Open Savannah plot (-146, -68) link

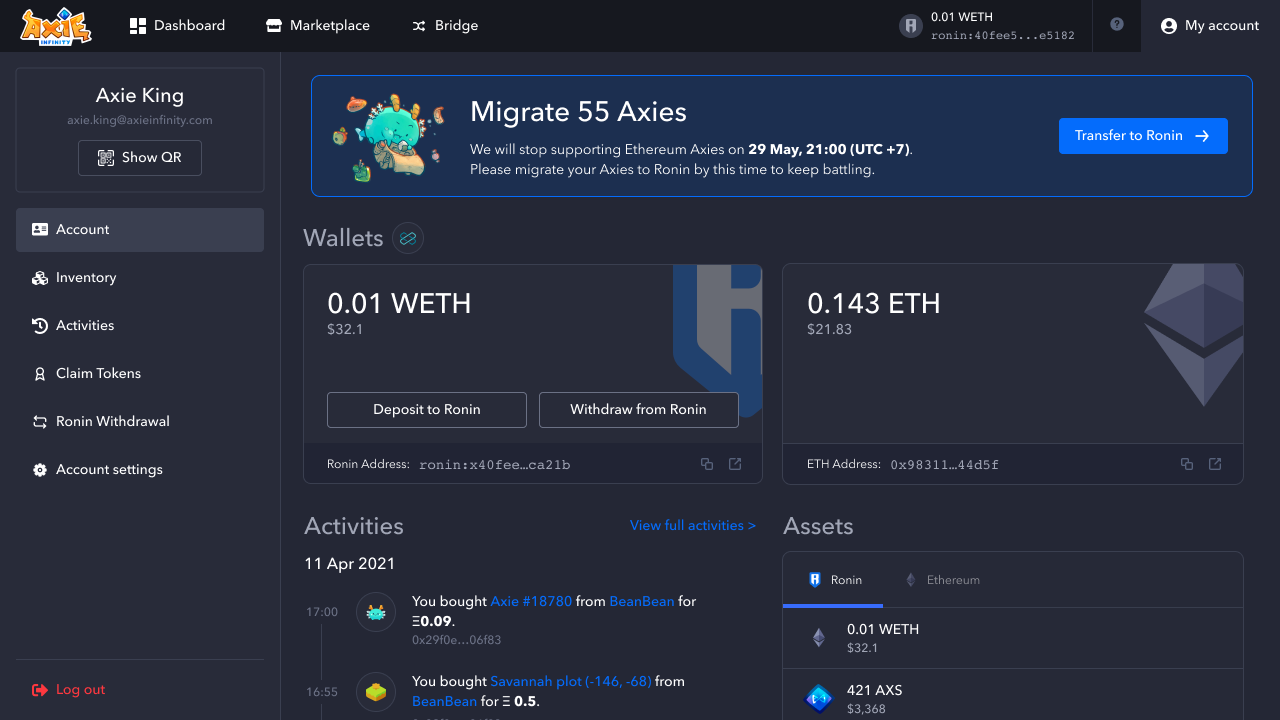(571, 682)
